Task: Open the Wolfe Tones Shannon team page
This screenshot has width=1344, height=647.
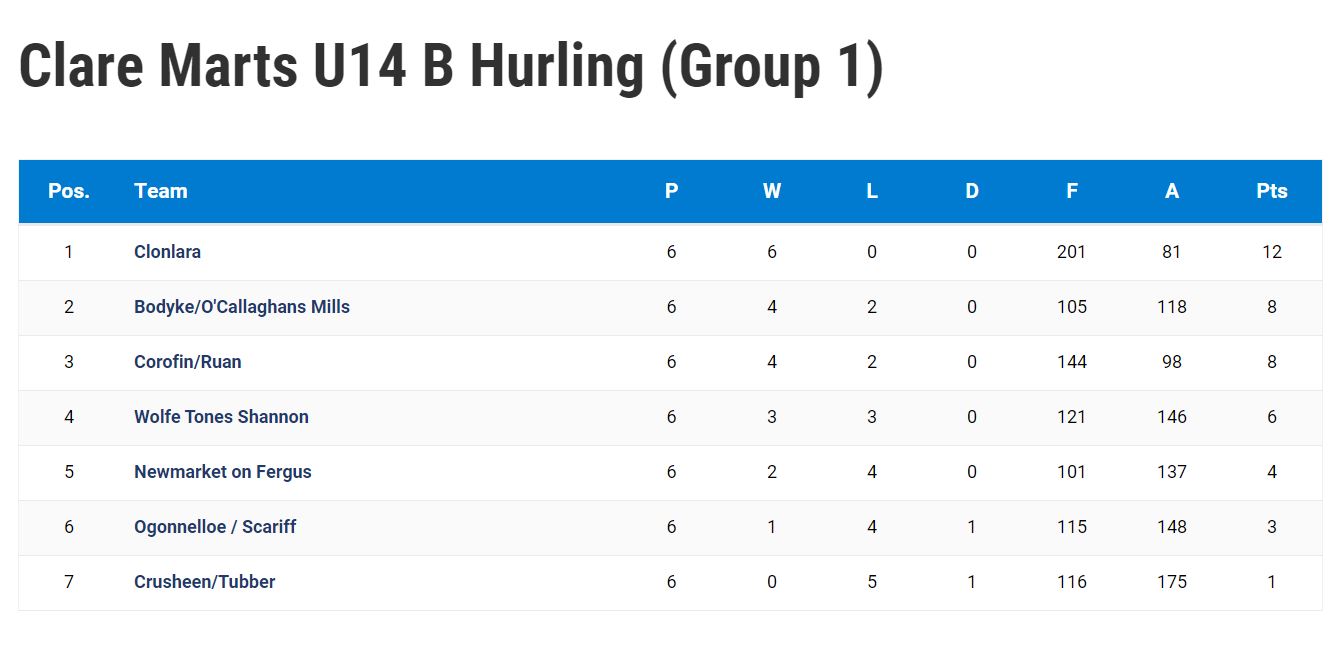Action: 221,417
